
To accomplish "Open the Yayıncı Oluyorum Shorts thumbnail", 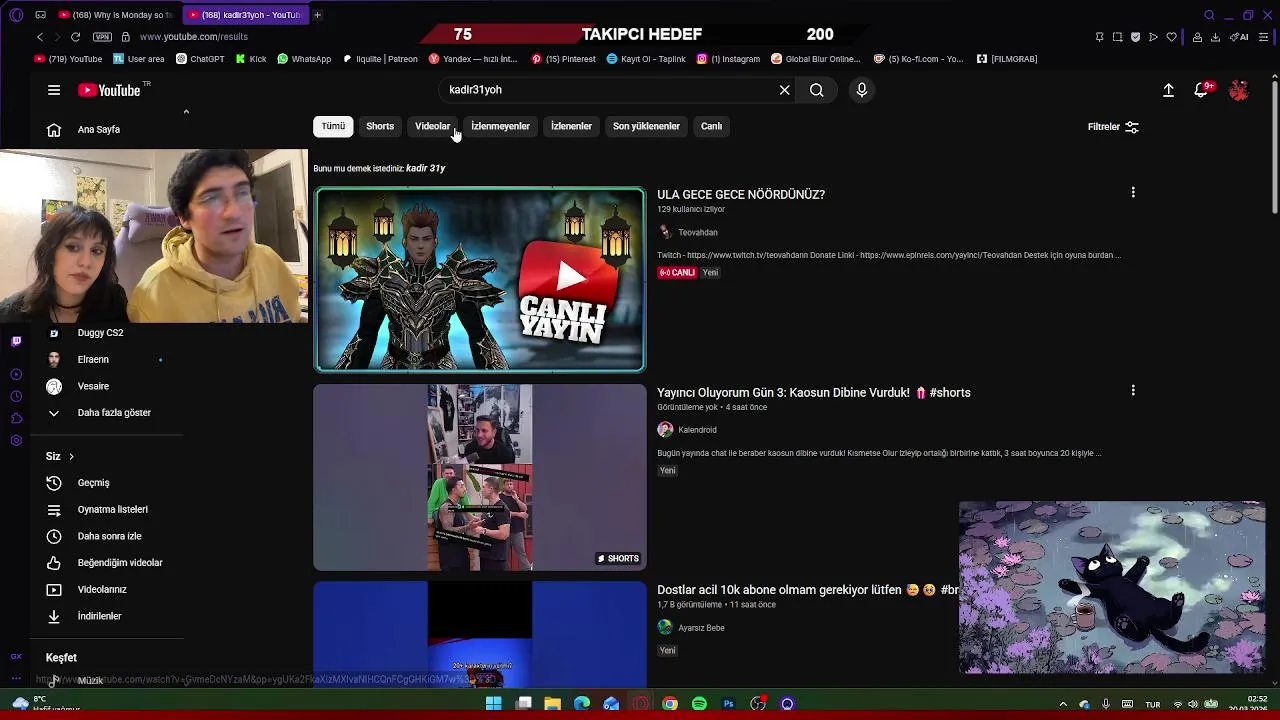I will coord(480,477).
